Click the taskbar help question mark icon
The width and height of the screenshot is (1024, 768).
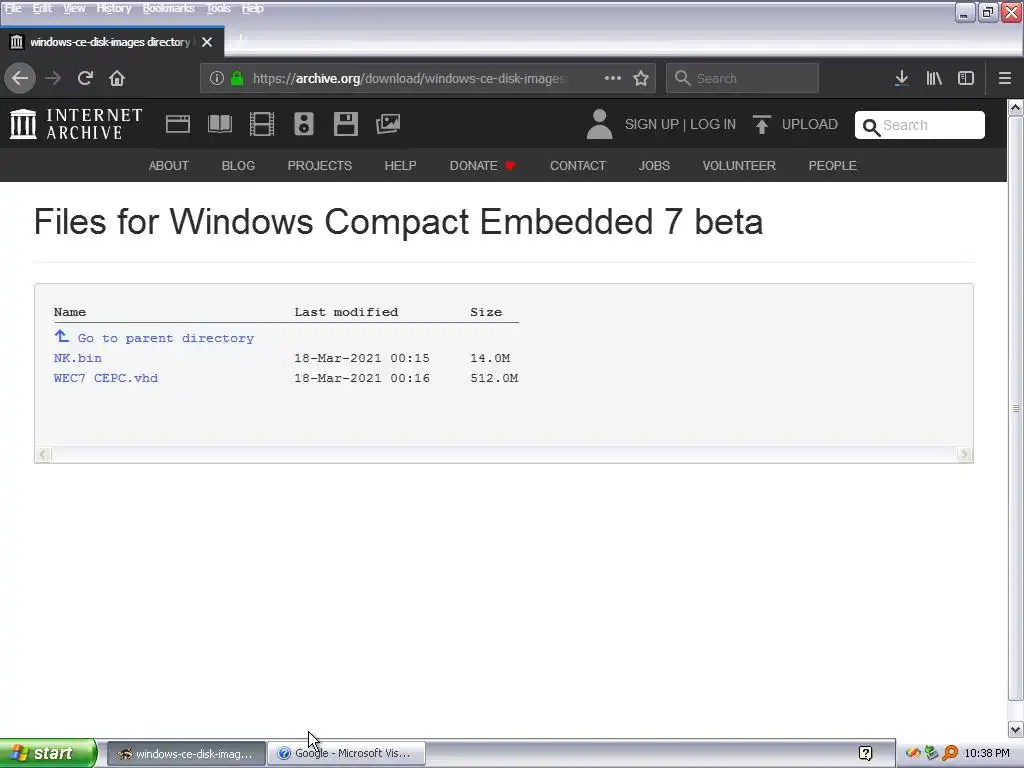[x=865, y=754]
